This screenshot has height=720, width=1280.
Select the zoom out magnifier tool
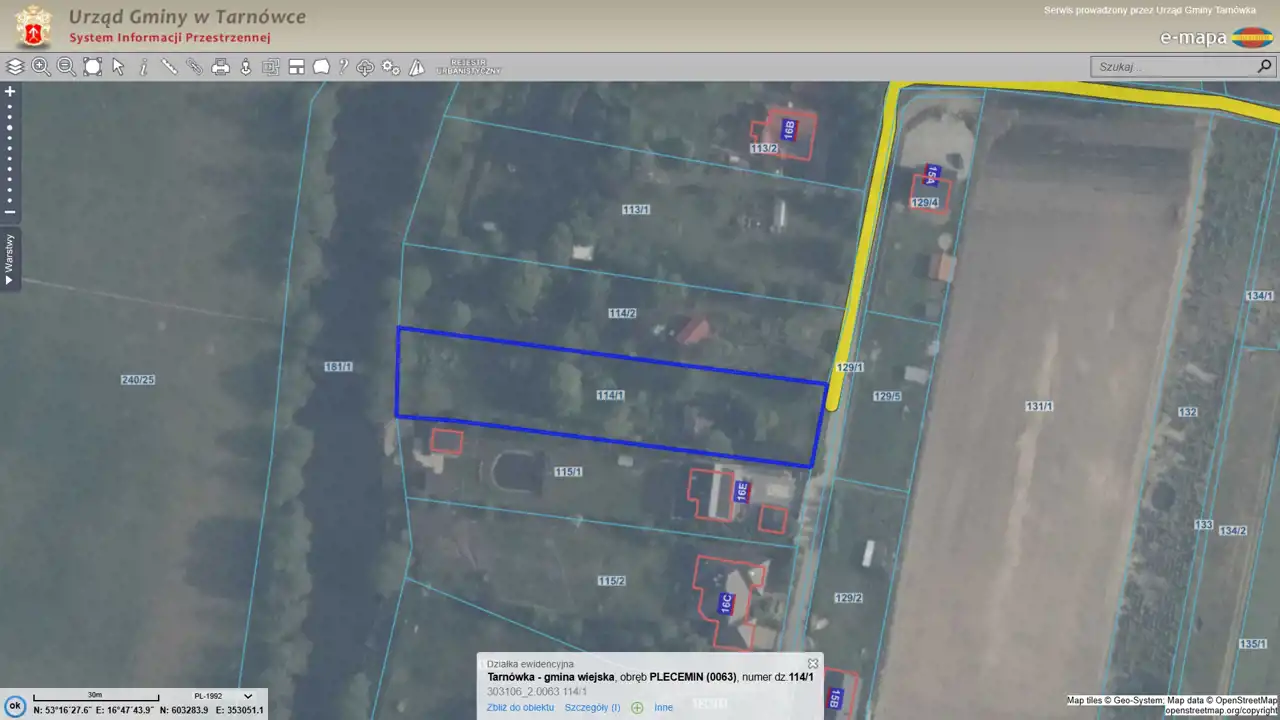pyautogui.click(x=66, y=67)
